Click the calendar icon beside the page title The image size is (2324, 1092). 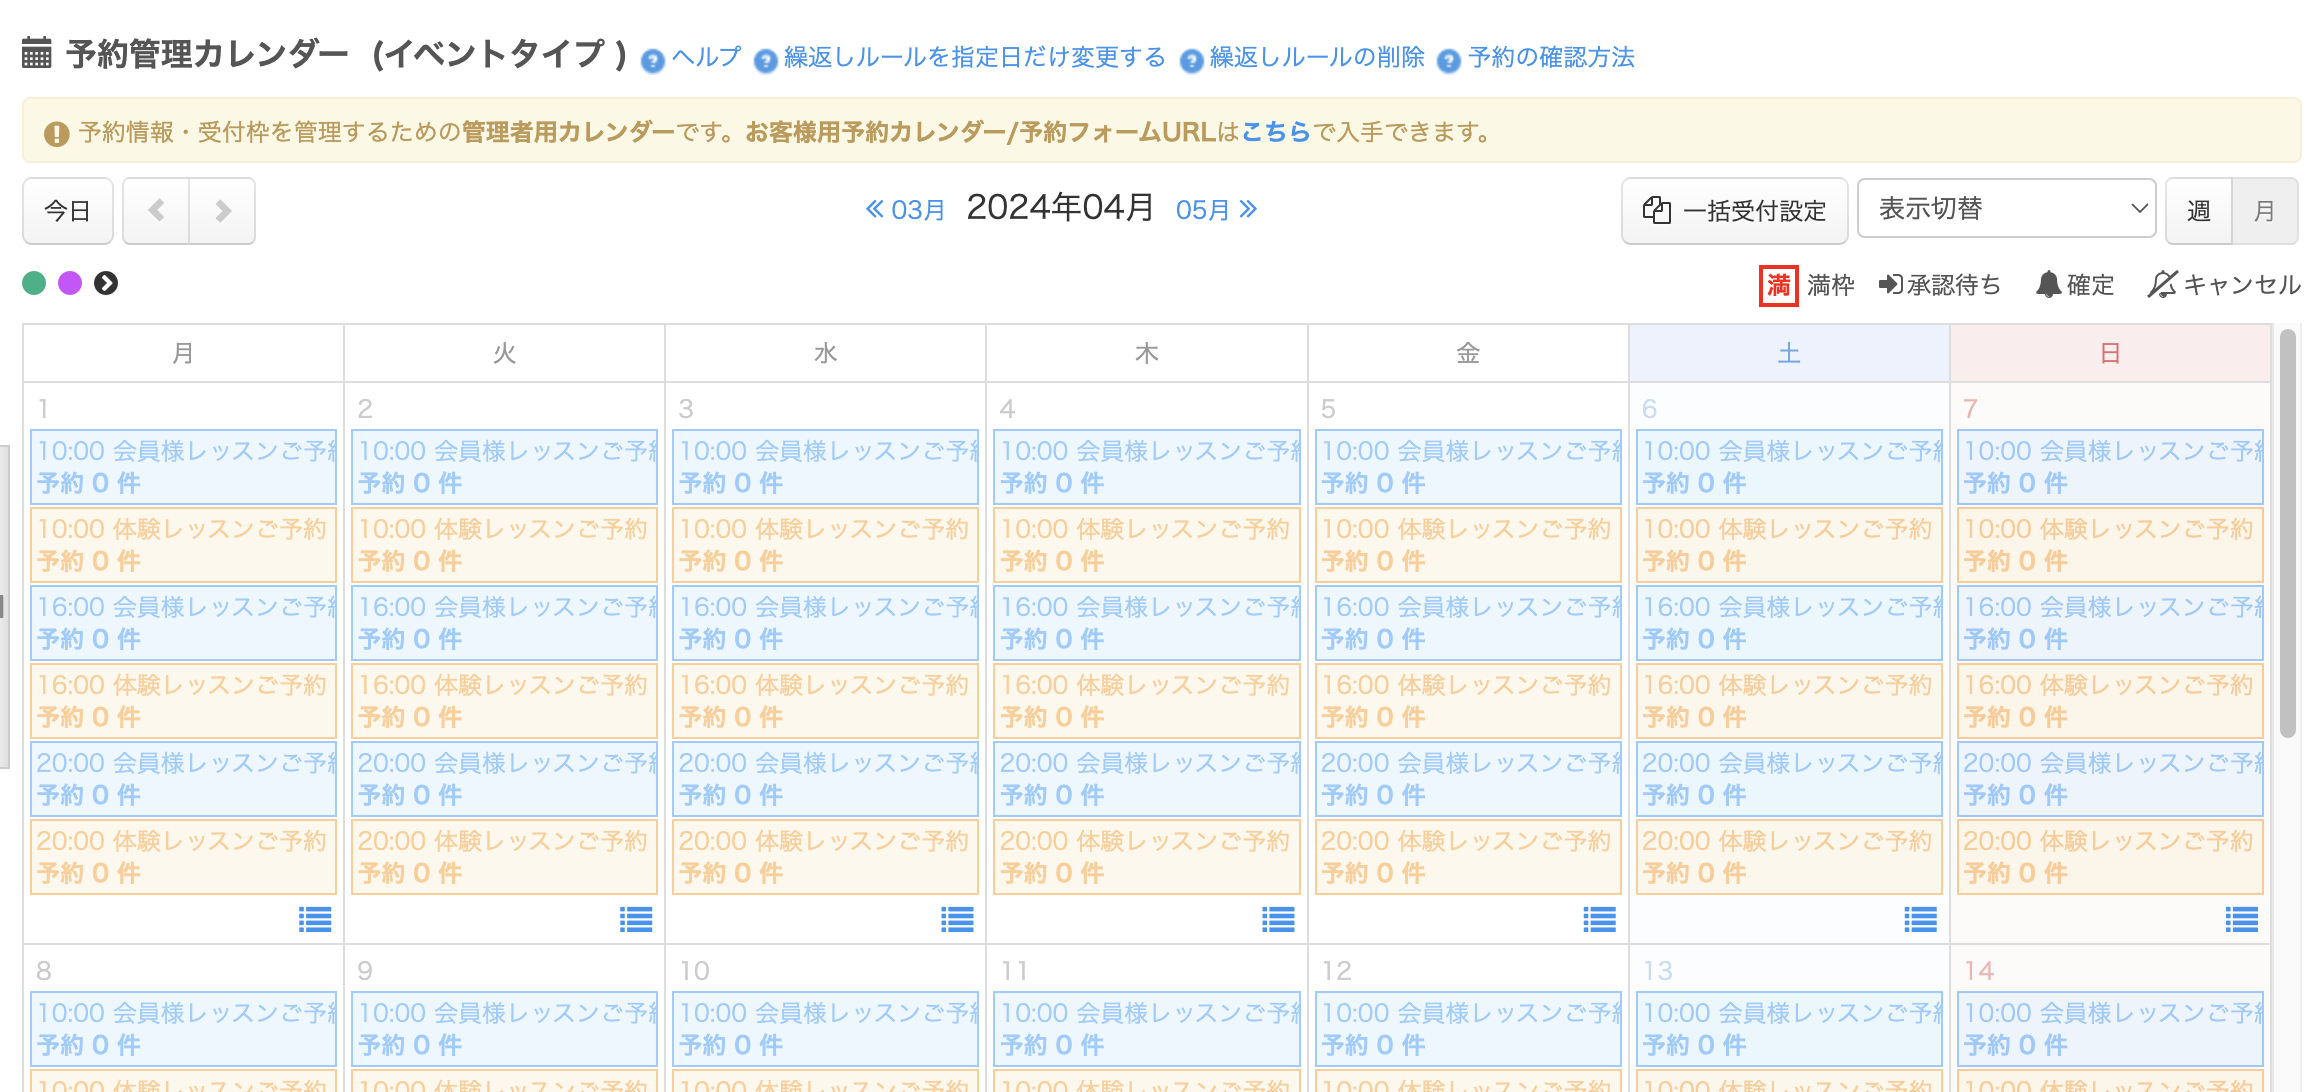37,53
